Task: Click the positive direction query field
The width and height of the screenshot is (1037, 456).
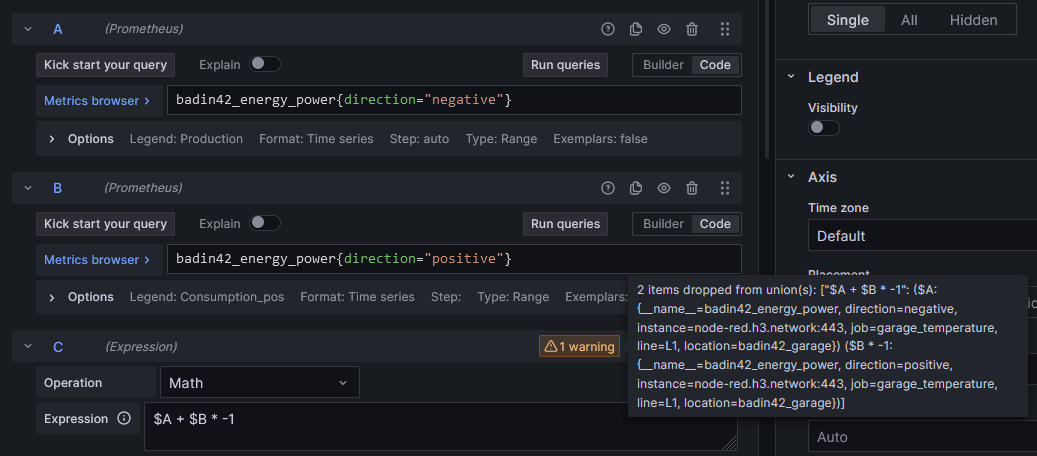Action: click(x=454, y=259)
